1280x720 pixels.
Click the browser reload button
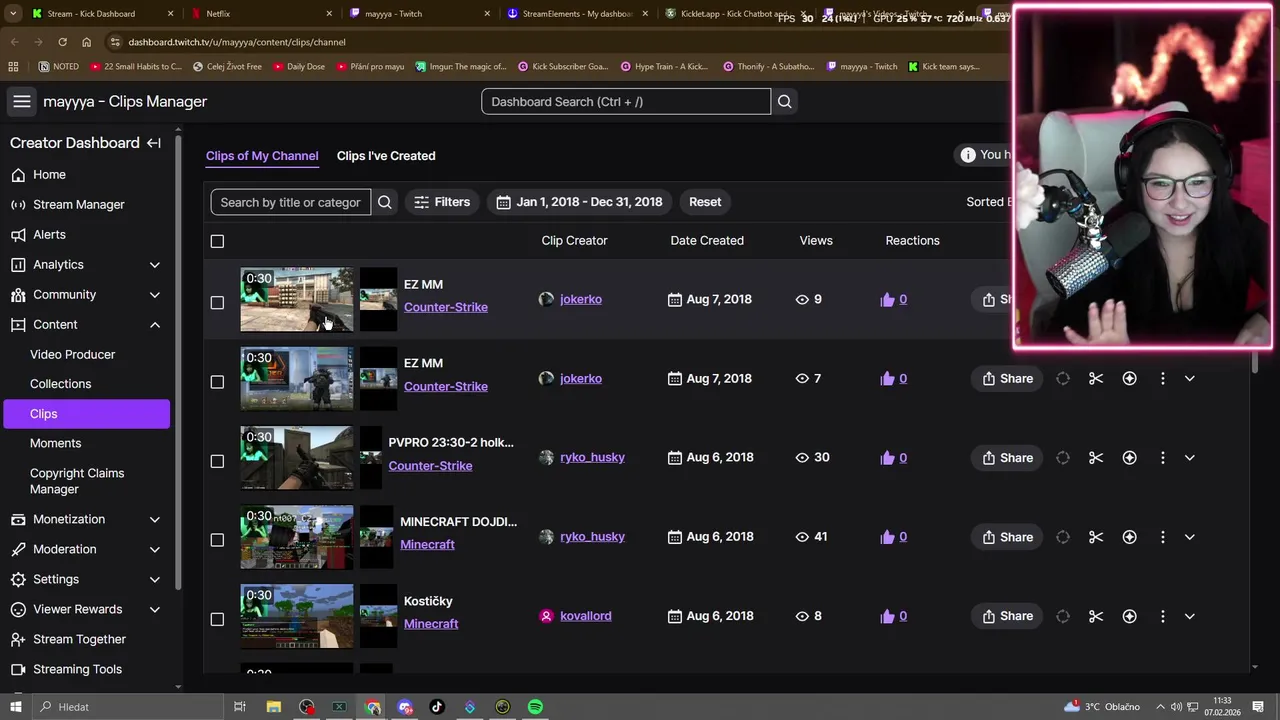[62, 42]
